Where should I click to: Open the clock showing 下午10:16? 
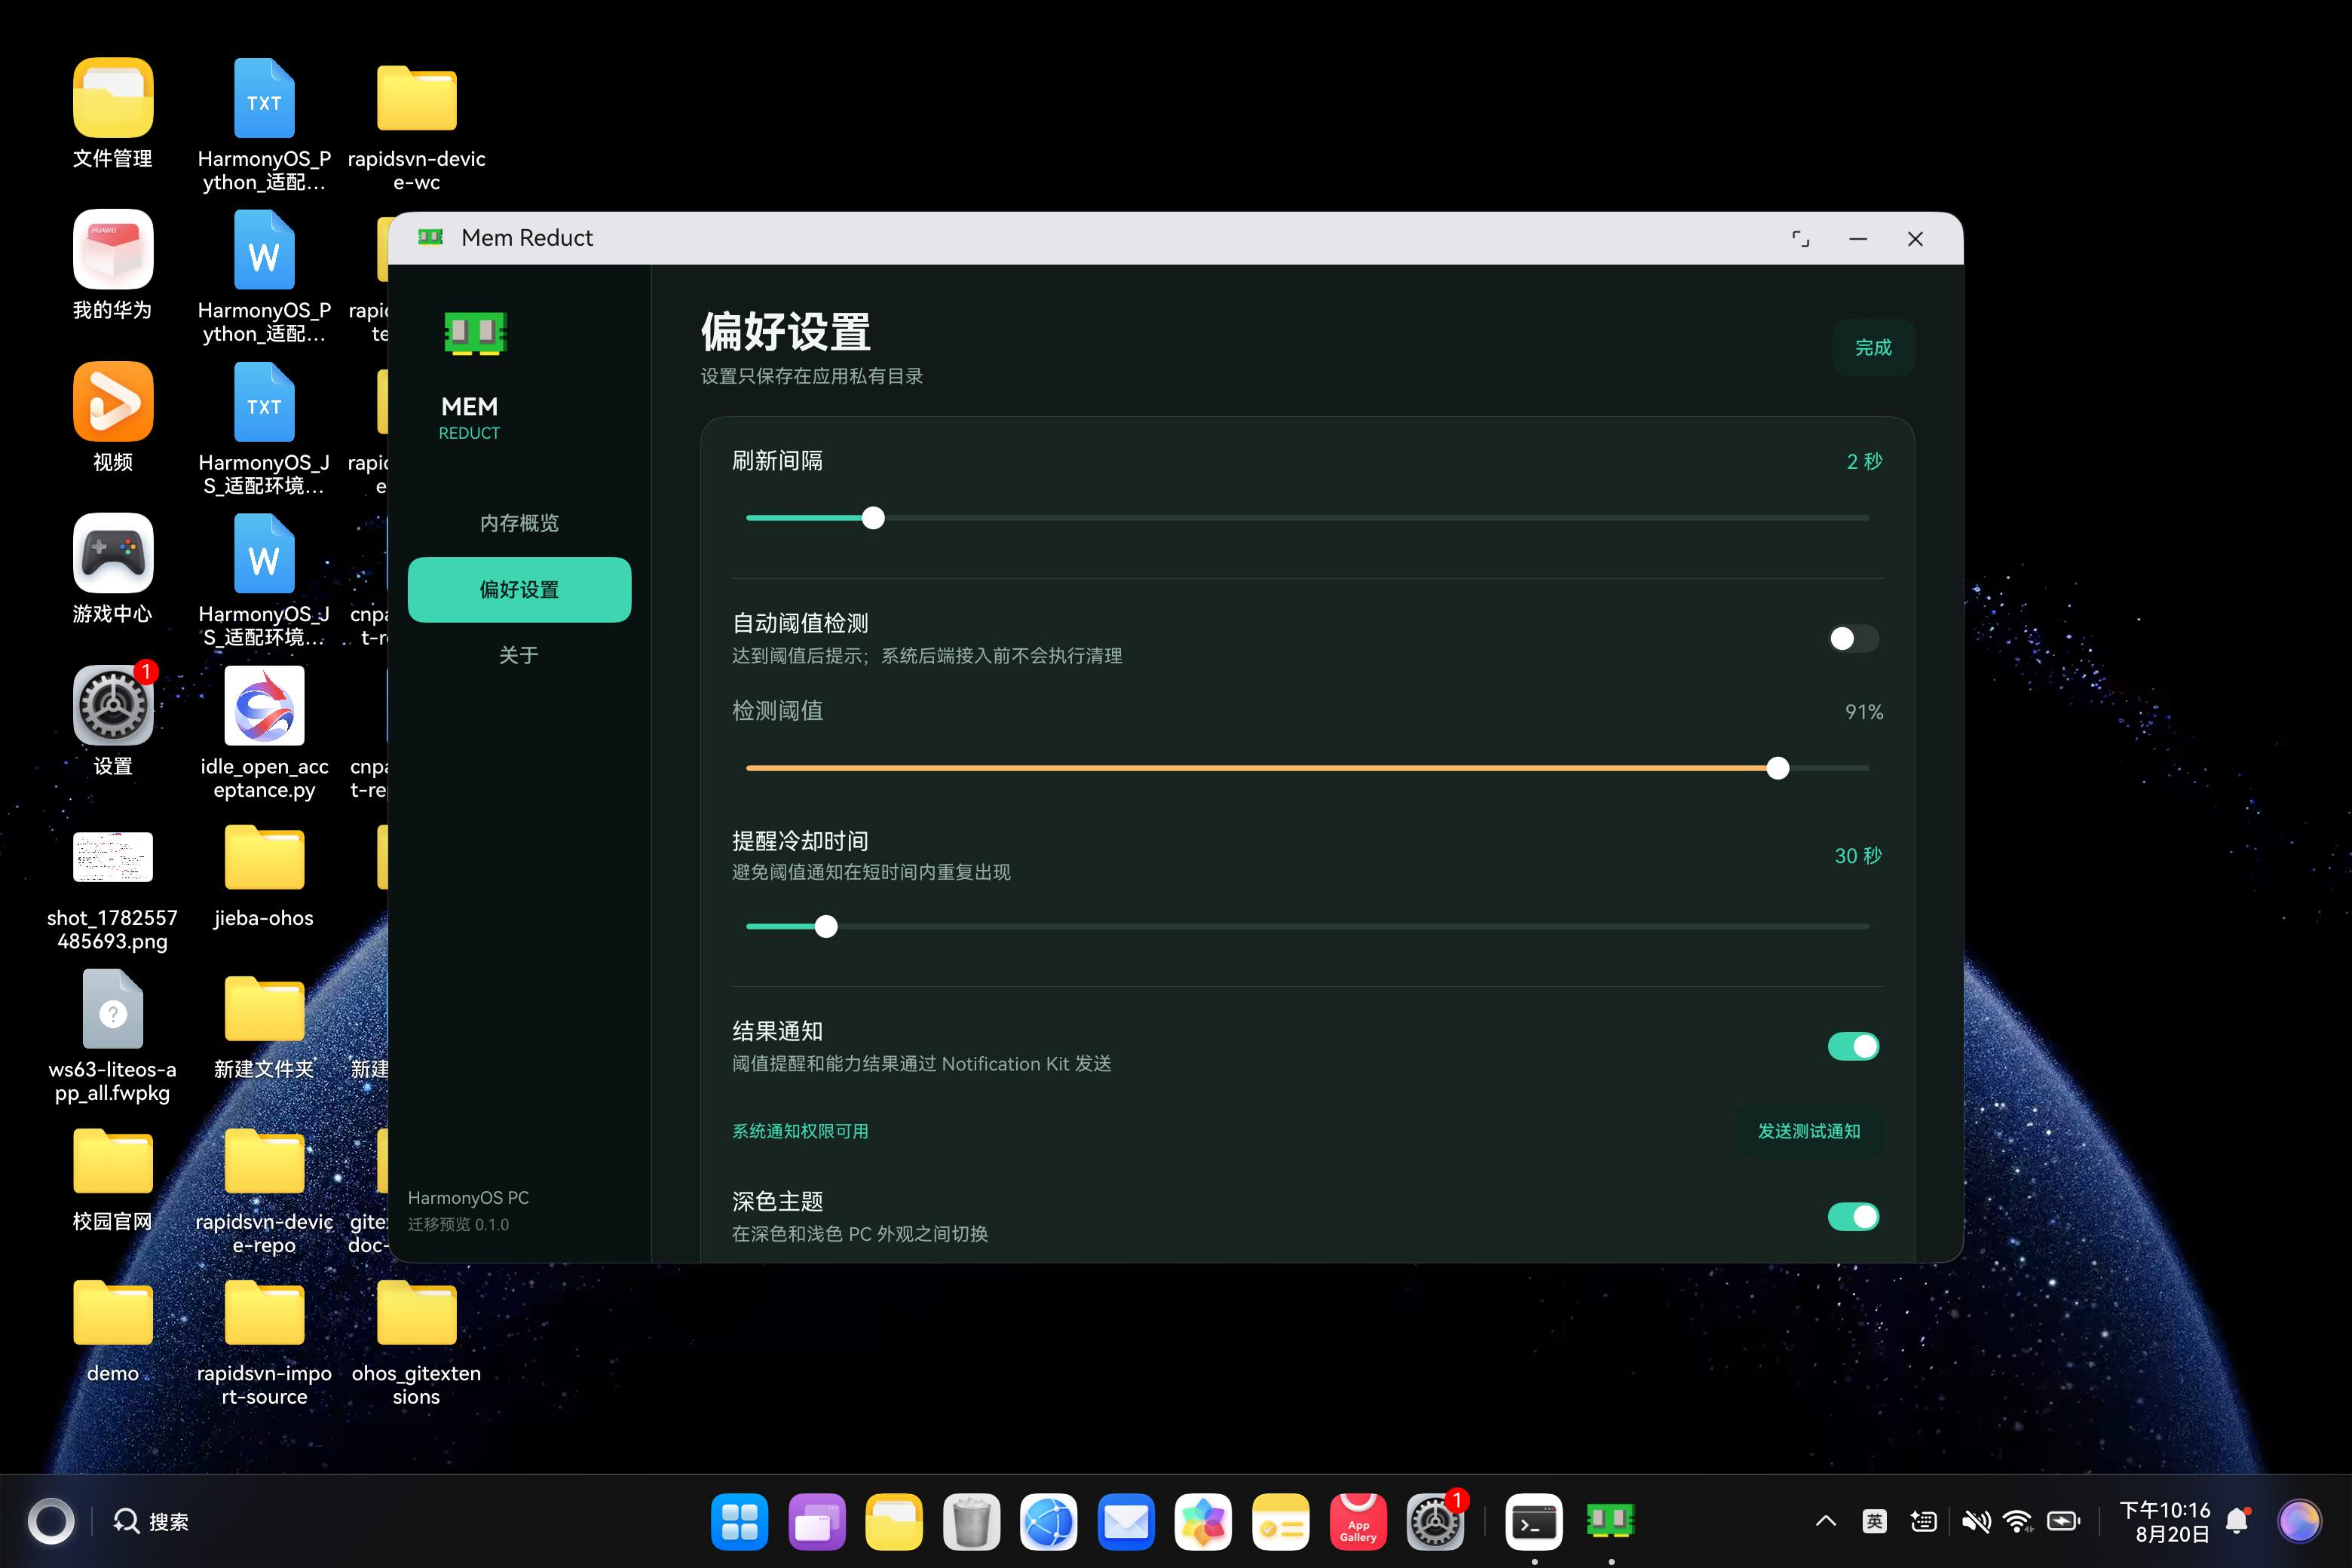(2165, 1510)
